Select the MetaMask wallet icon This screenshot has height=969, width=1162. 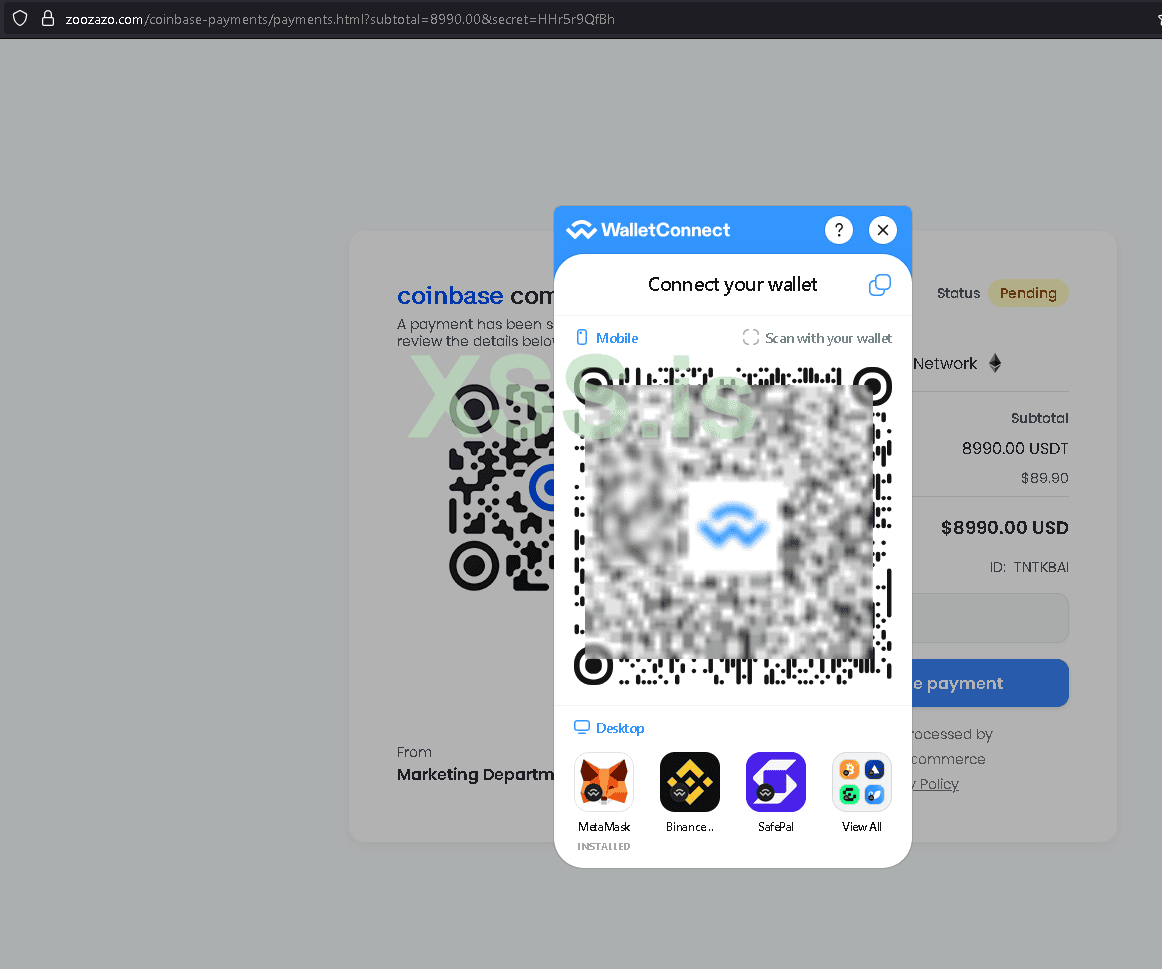(x=604, y=782)
